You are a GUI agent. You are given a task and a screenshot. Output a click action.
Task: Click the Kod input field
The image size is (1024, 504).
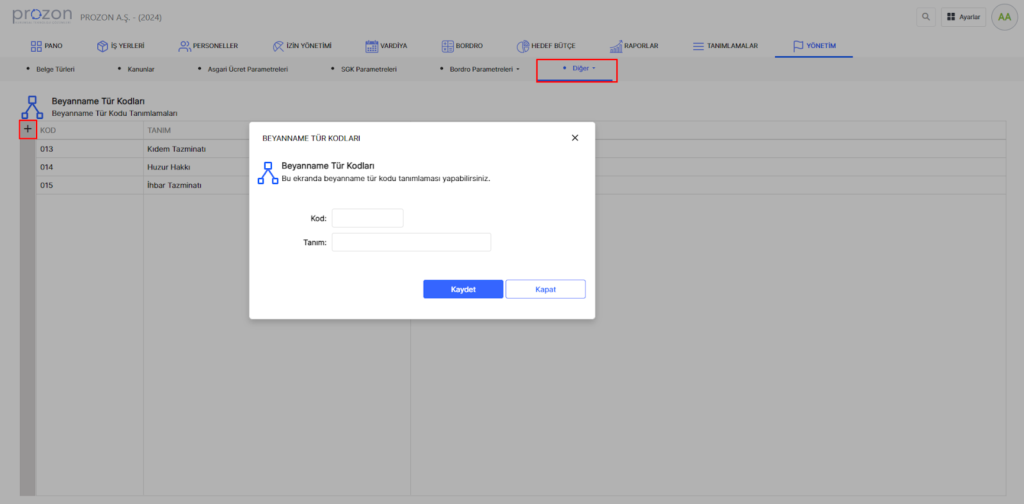[x=367, y=218]
